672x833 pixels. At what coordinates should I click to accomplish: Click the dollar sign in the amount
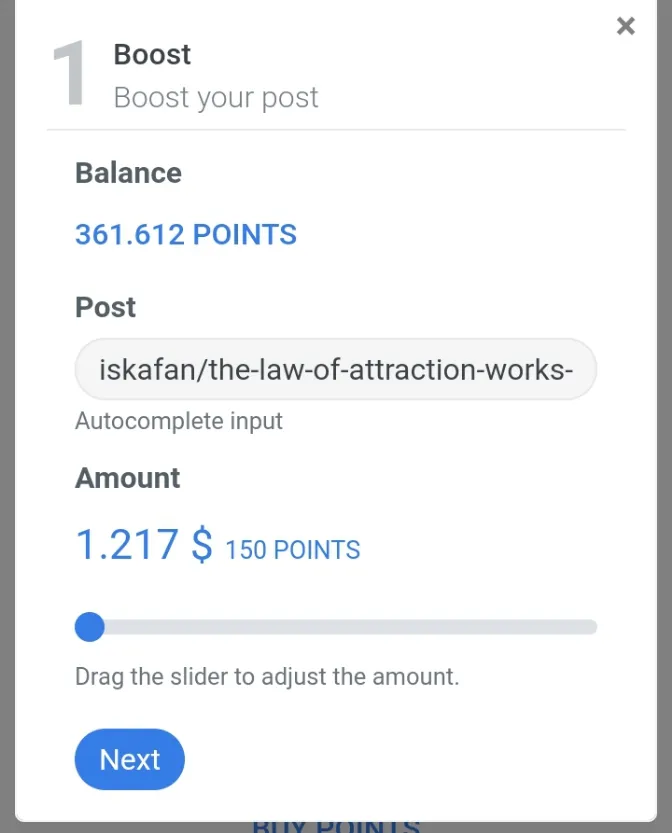tap(202, 545)
